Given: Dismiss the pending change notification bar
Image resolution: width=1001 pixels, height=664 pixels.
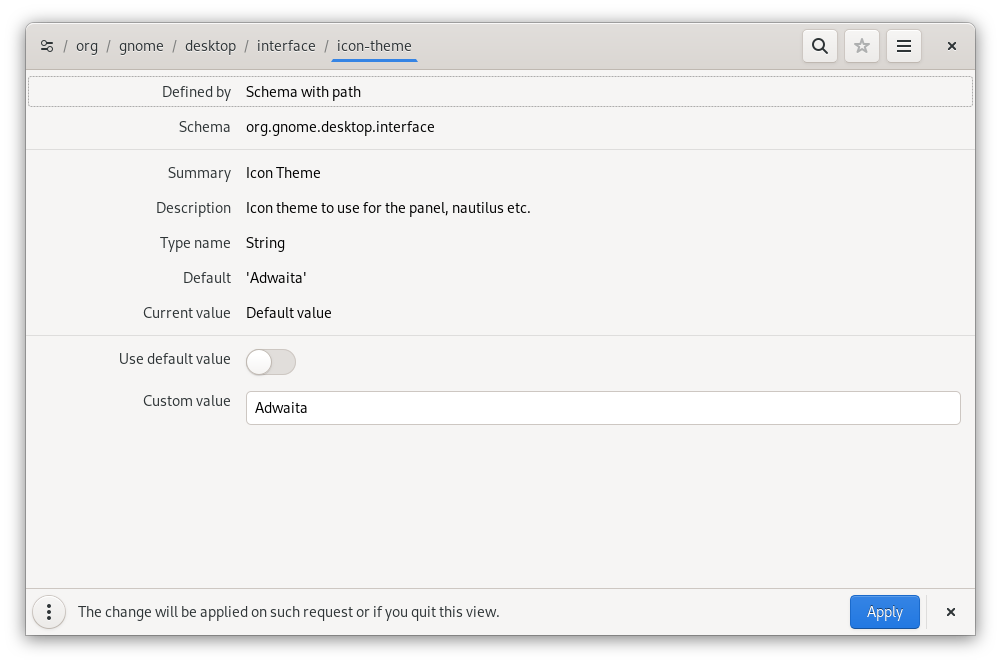Looking at the screenshot, I should [x=951, y=612].
